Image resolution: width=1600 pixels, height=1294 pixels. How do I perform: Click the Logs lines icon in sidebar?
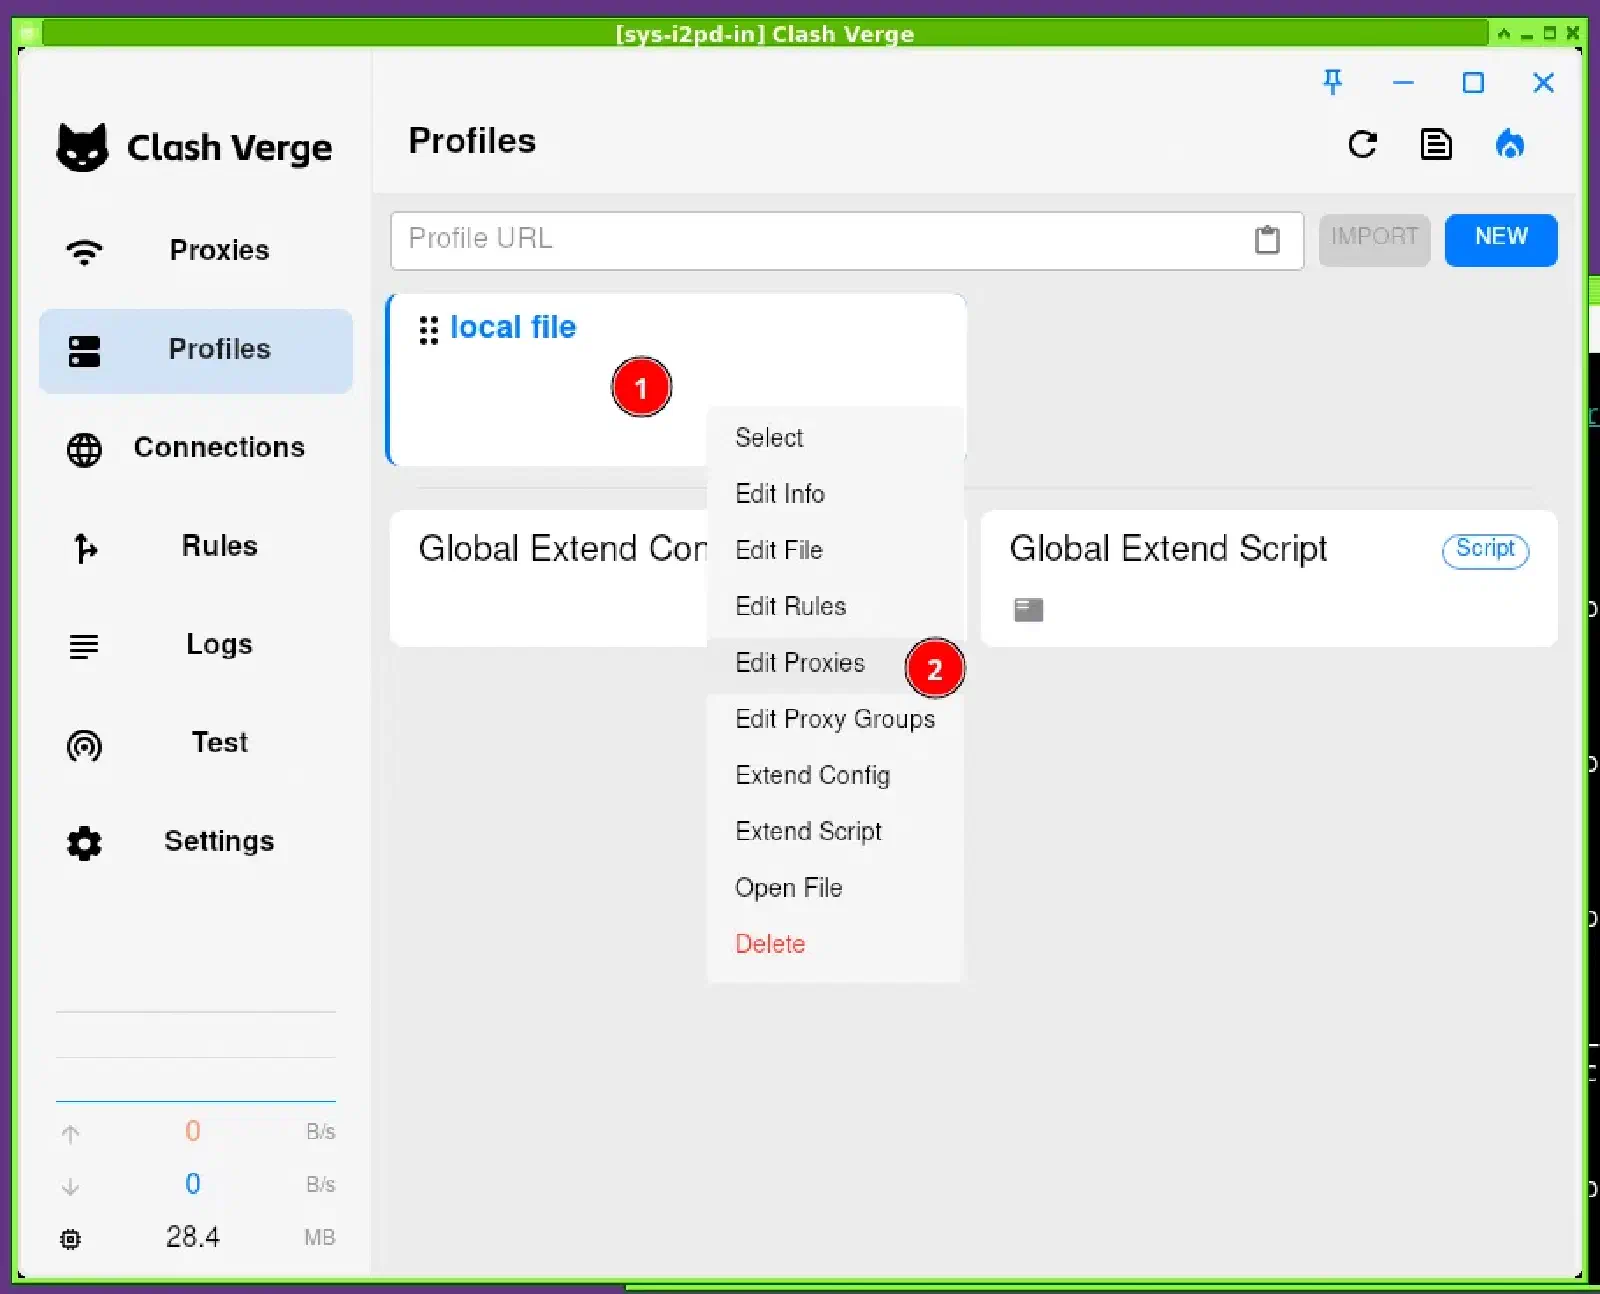(84, 647)
